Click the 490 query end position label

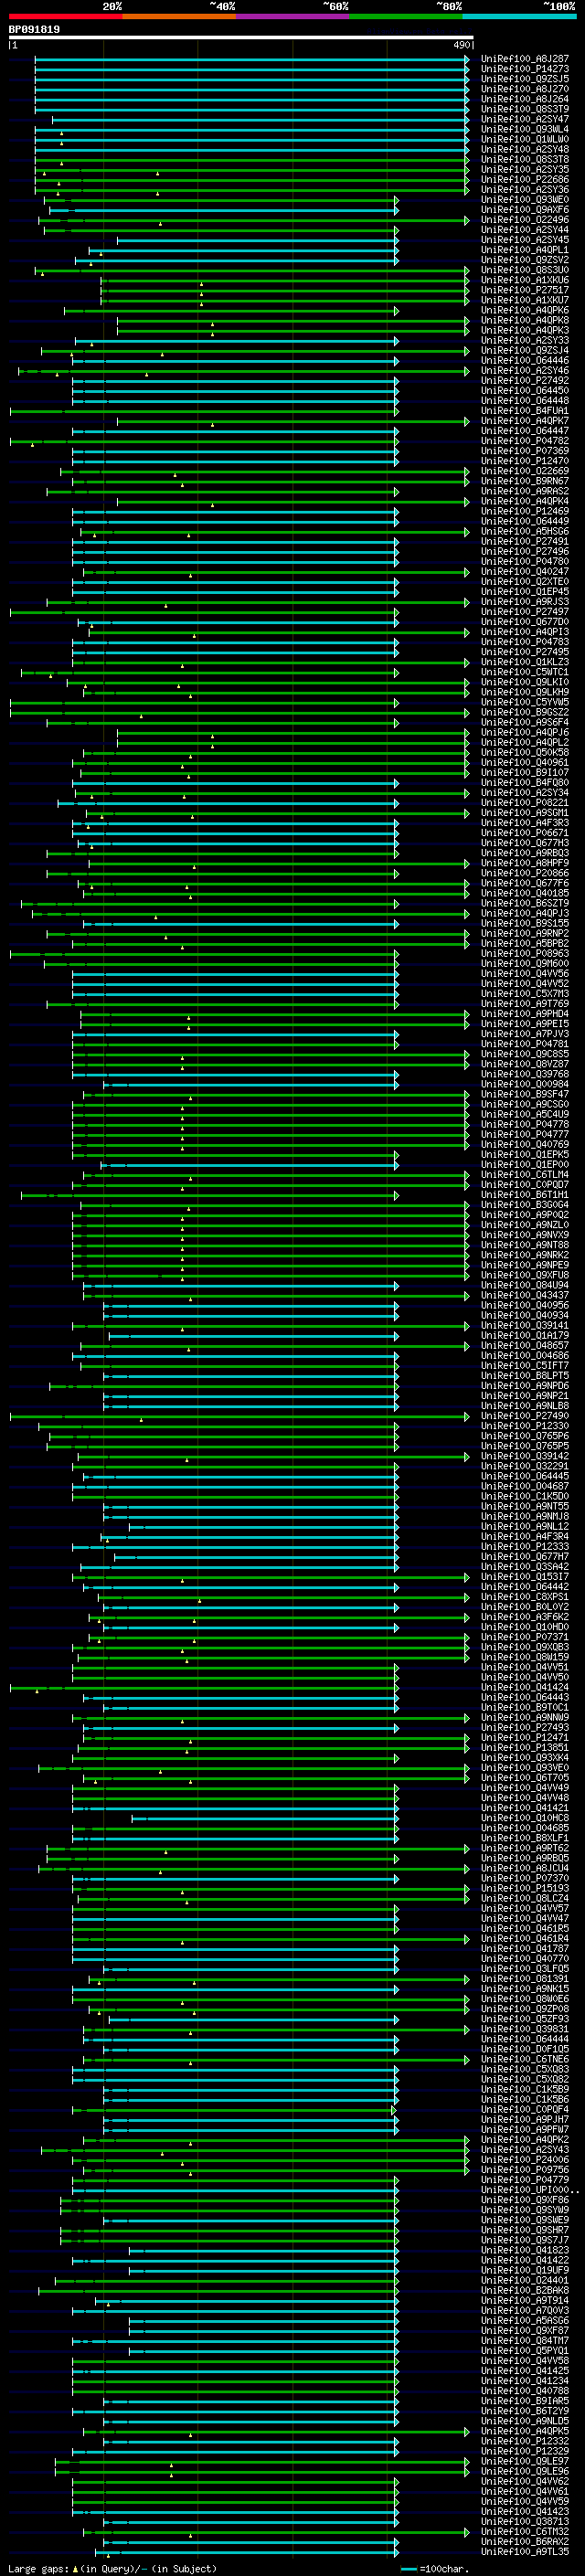pyautogui.click(x=462, y=45)
